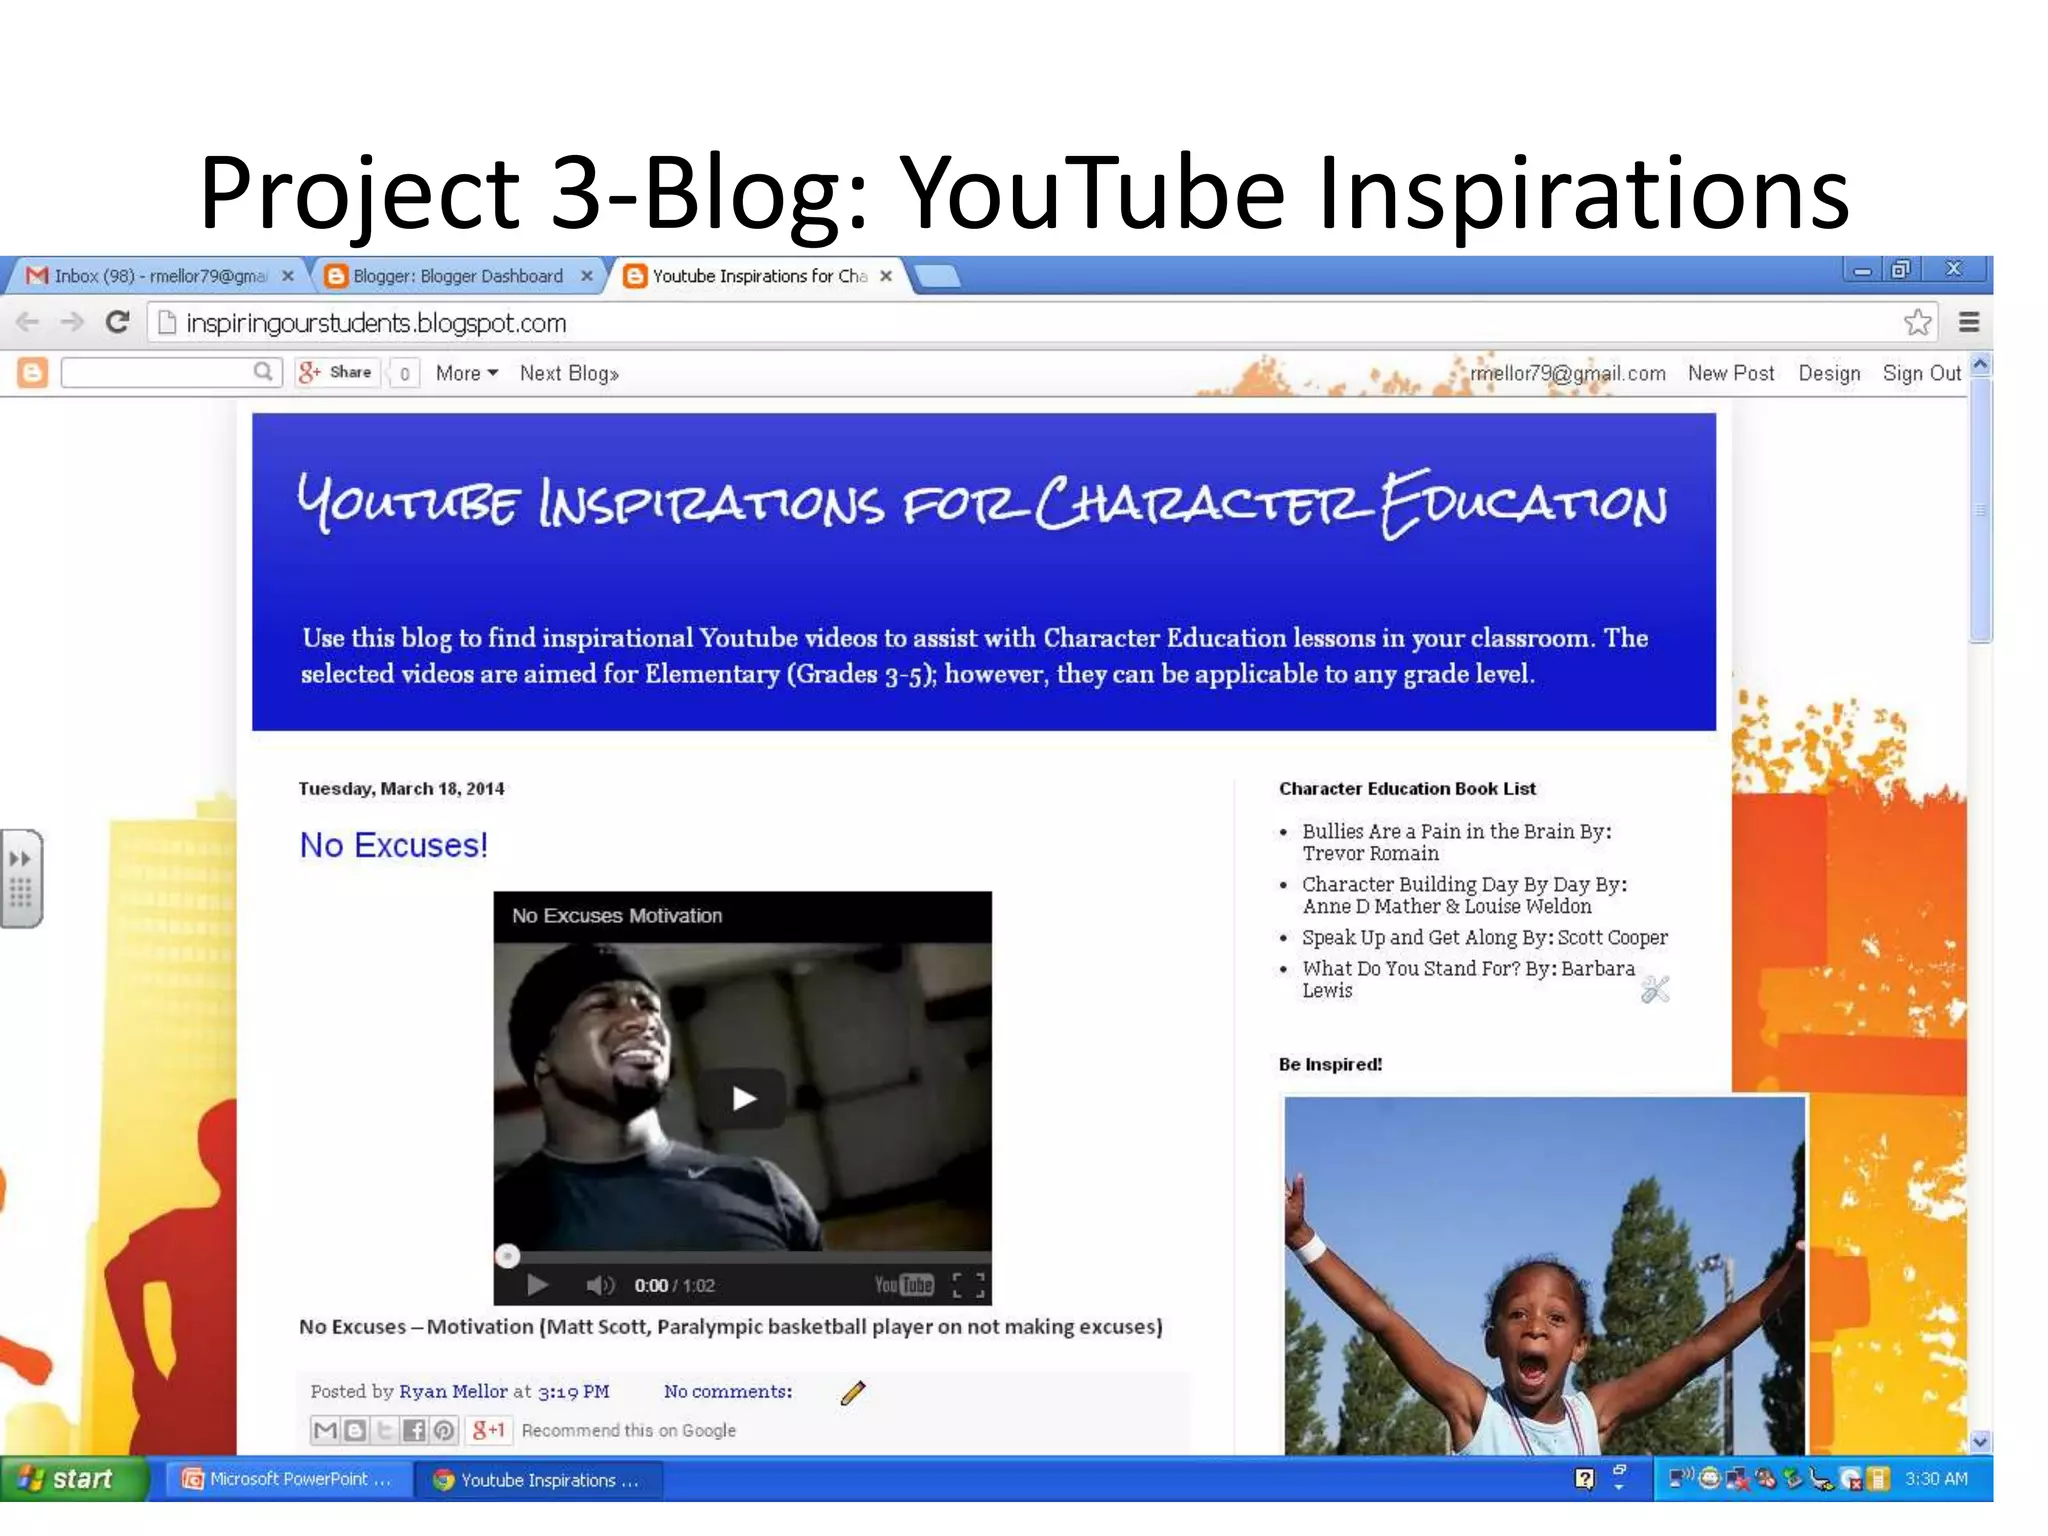Bookmark page with star icon

point(1917,322)
